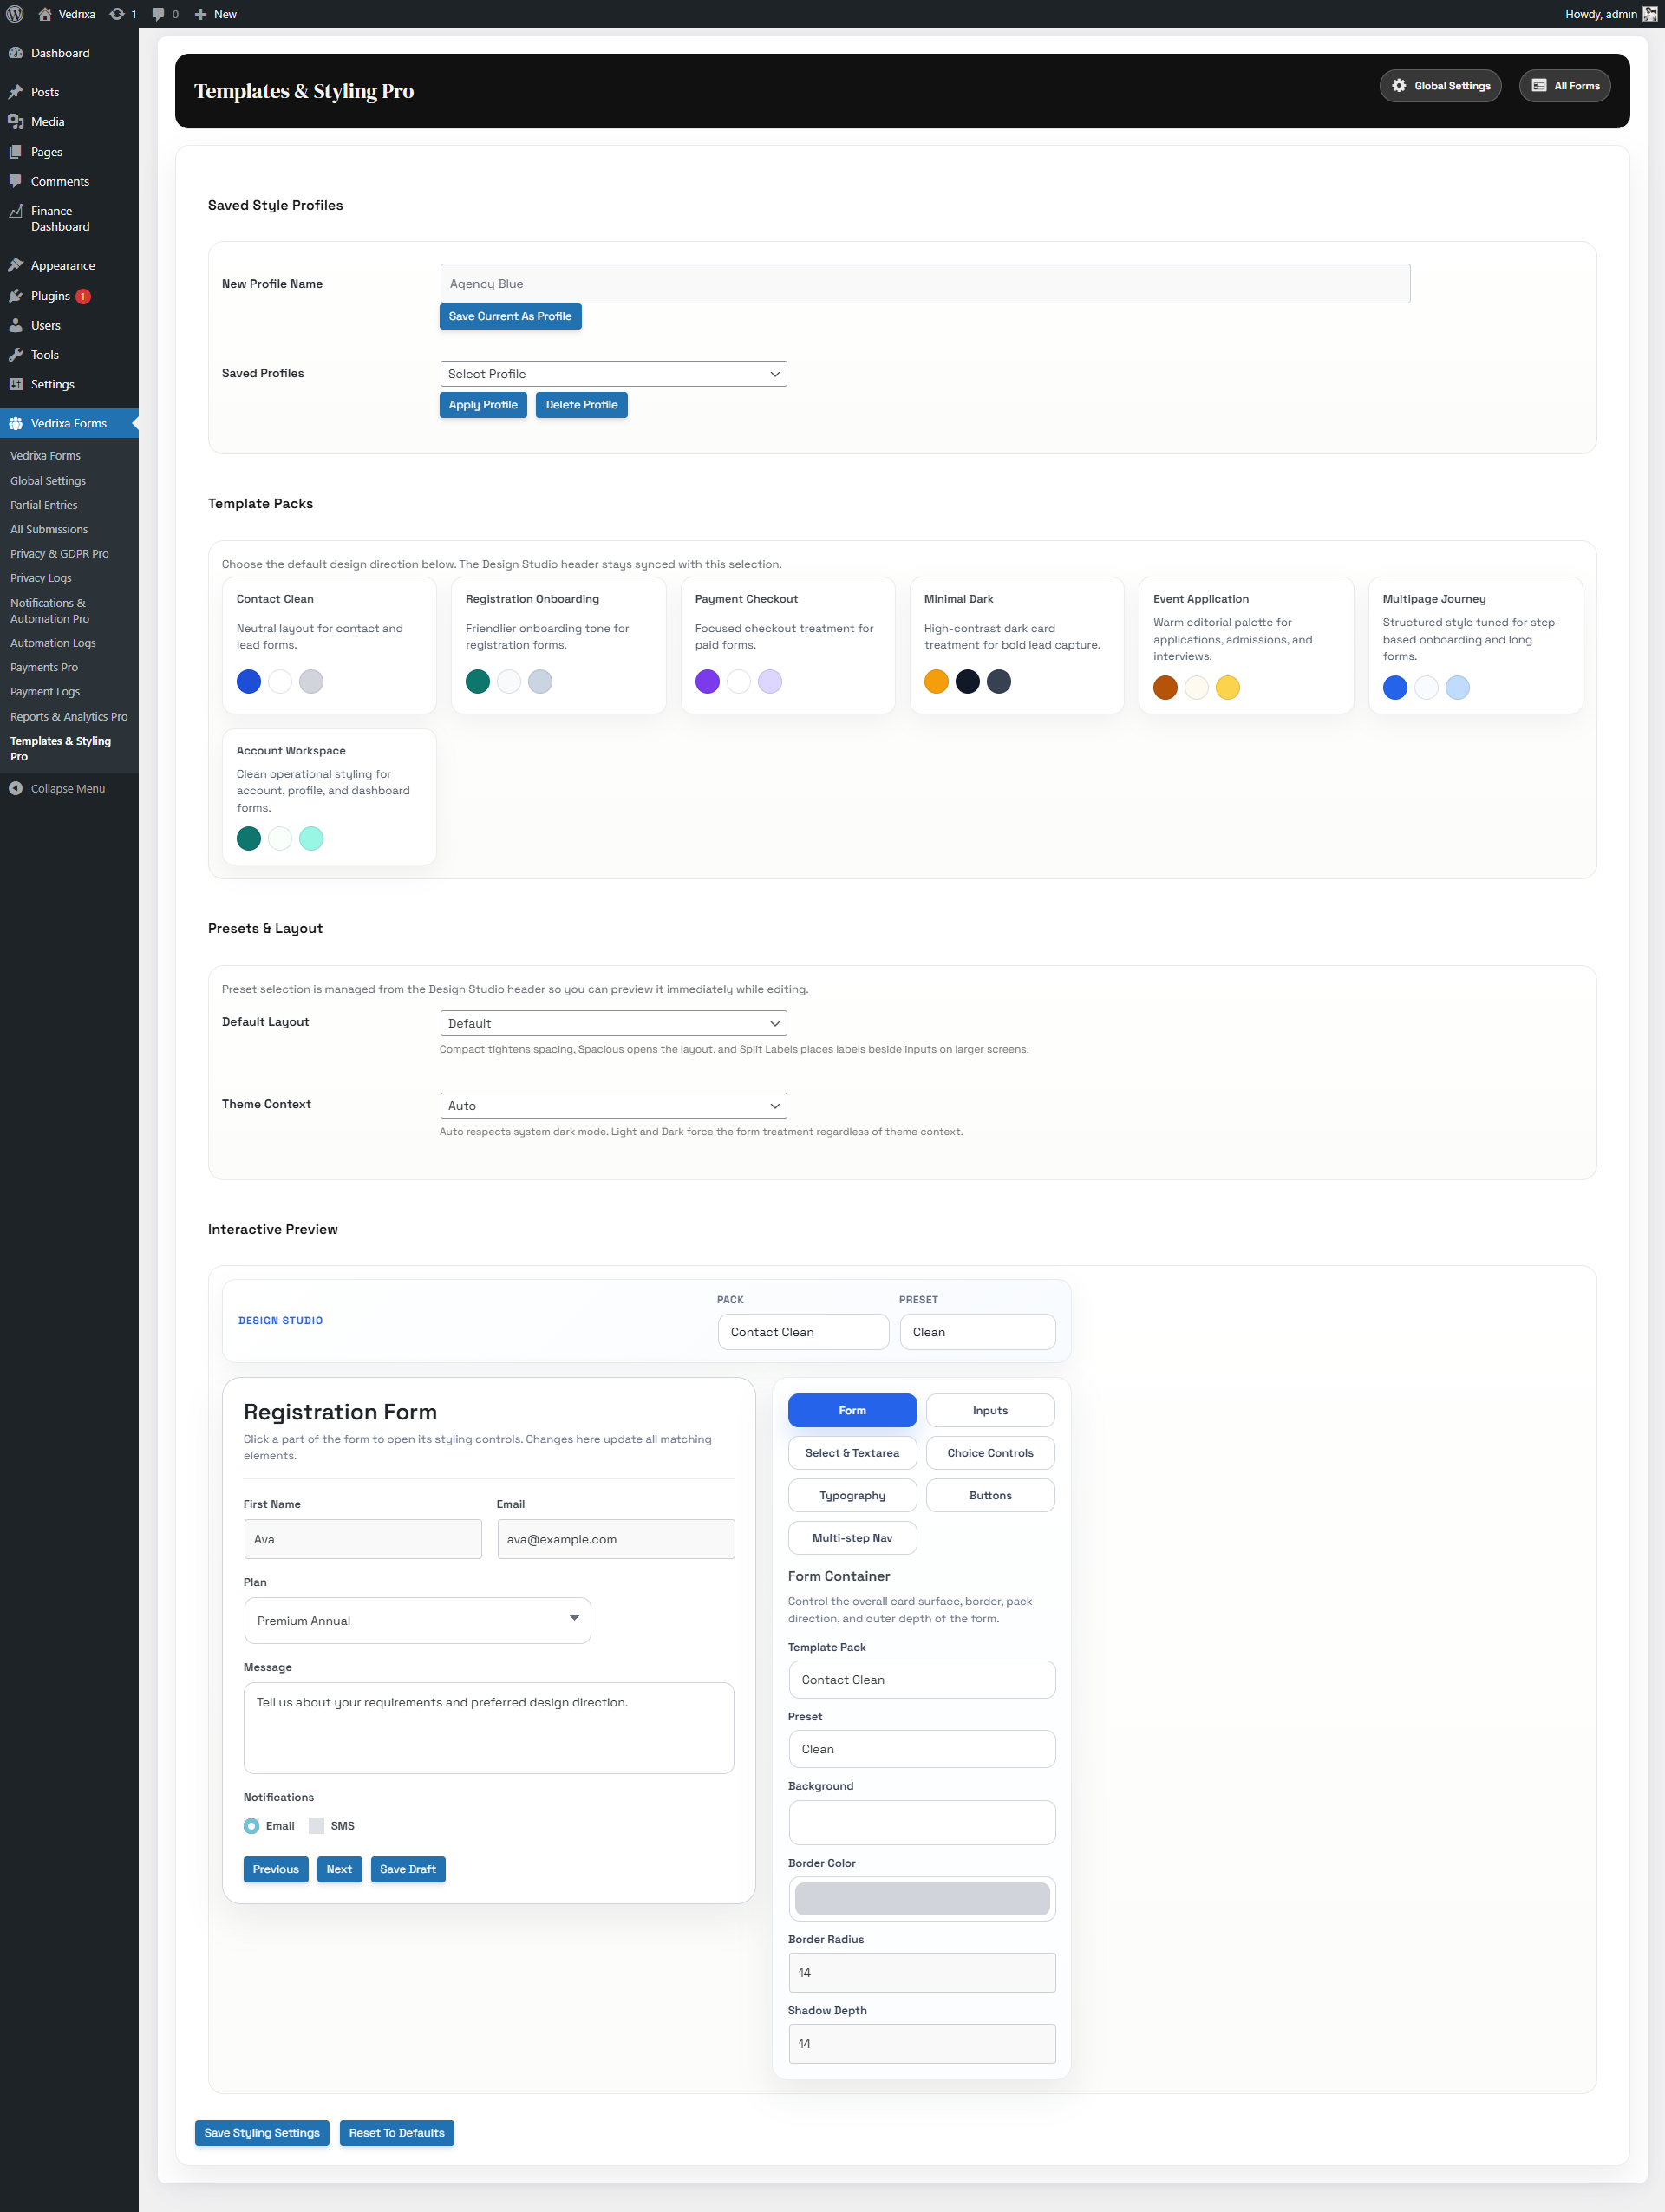
Task: Click the gear icon in Global Settings button
Action: [x=1399, y=86]
